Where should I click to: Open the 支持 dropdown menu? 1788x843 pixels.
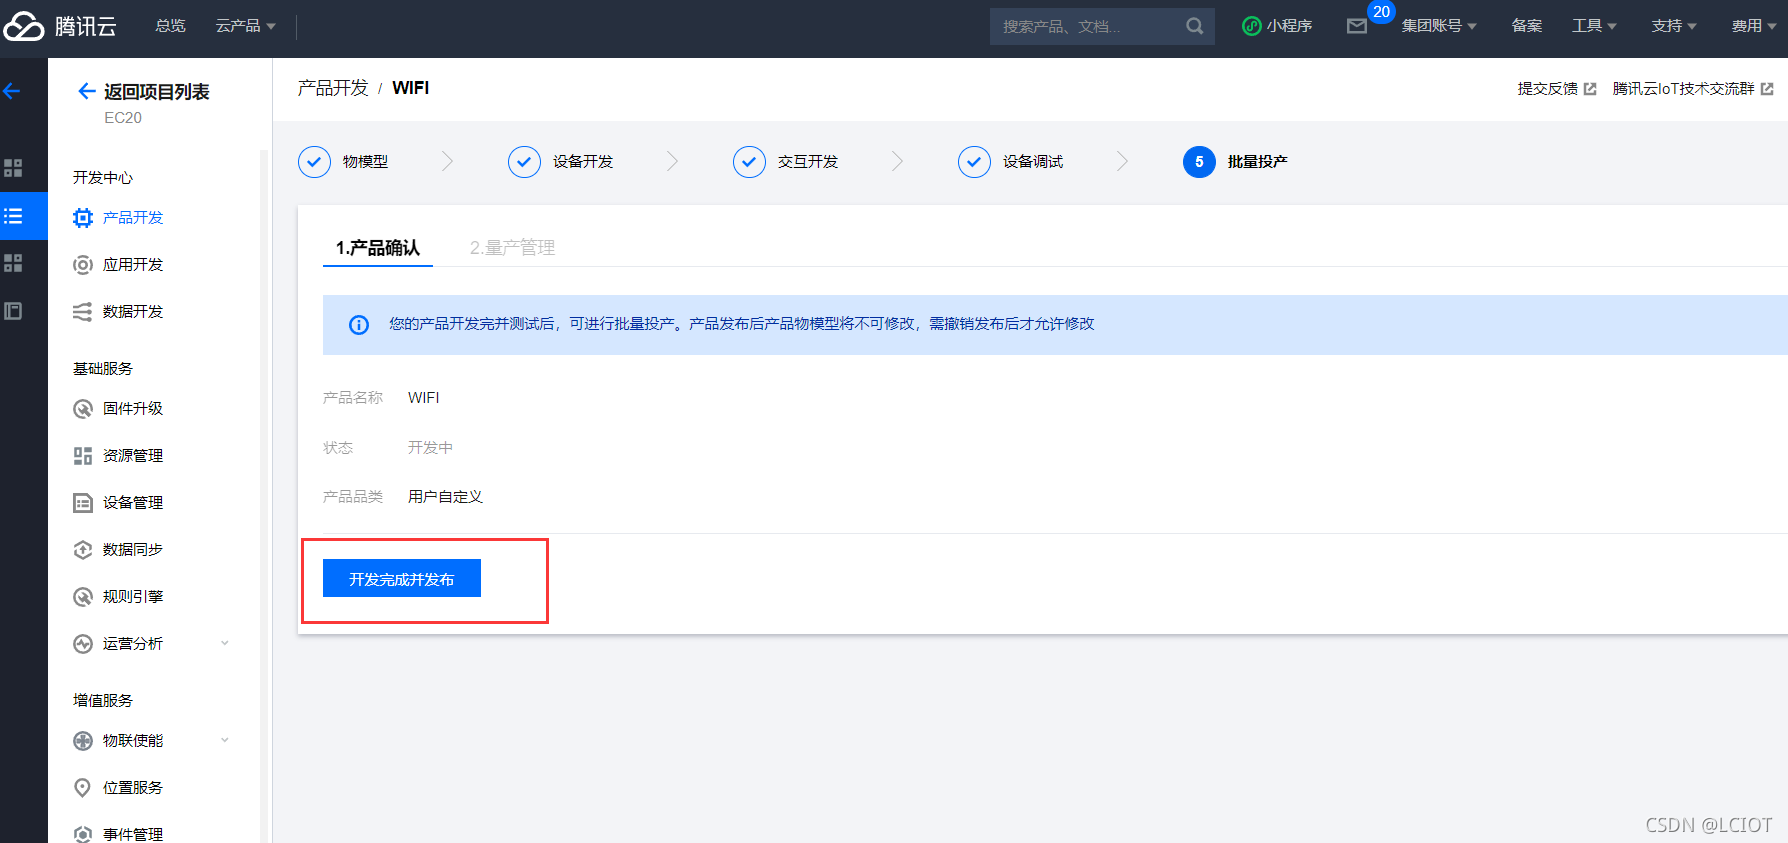tap(1674, 26)
